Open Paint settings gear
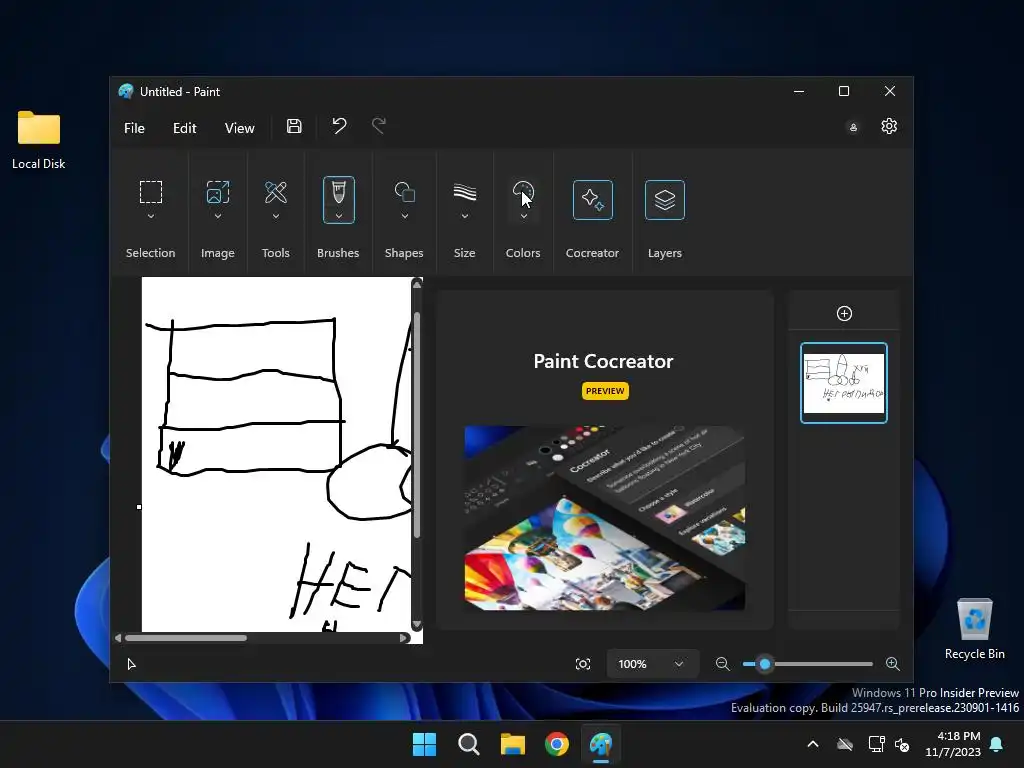1024x768 pixels. (889, 126)
